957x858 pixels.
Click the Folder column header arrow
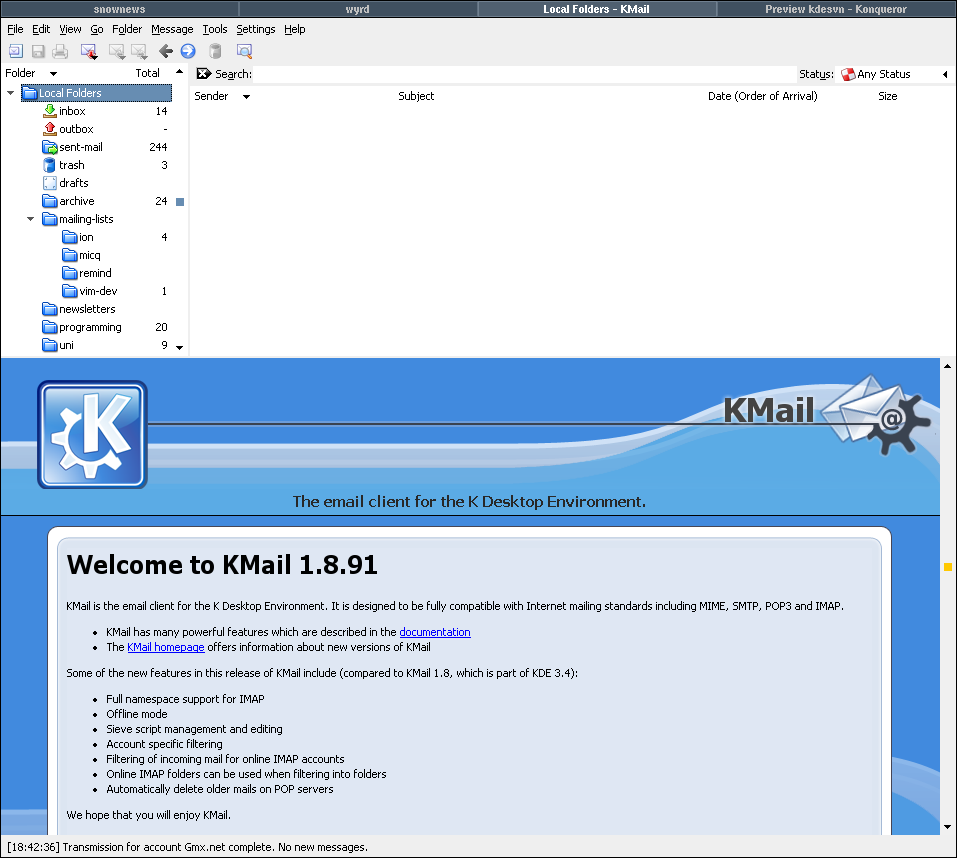pyautogui.click(x=53, y=74)
